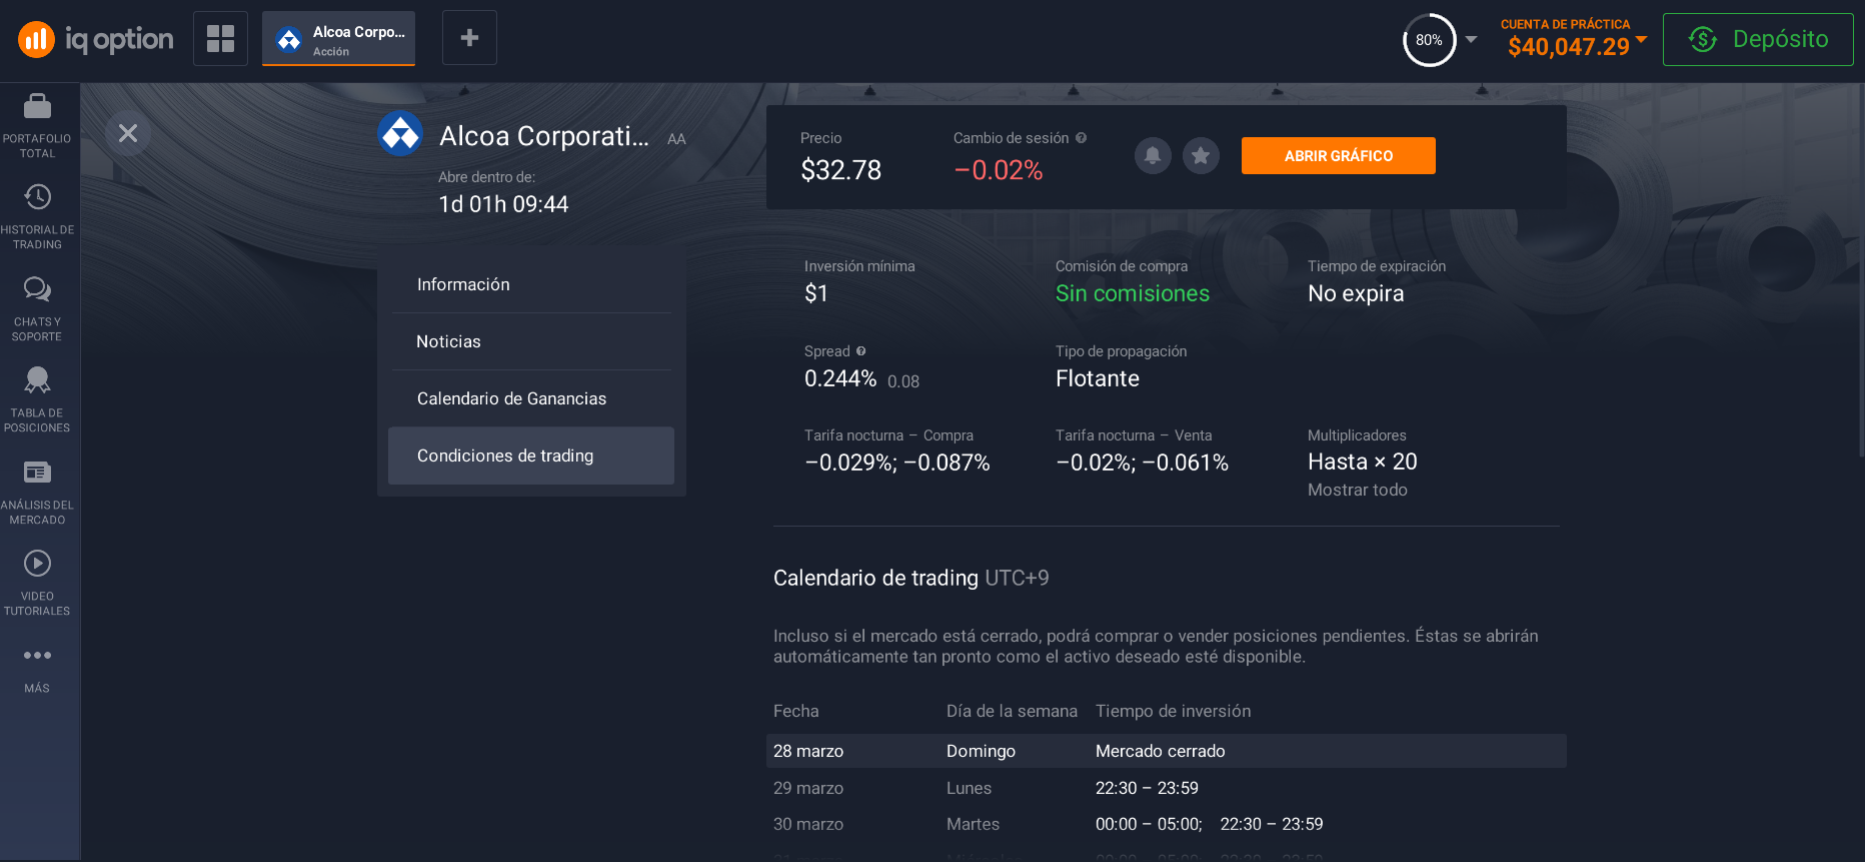This screenshot has height=862, width=1865.
Task: Click the Flotante spread type value
Action: click(1097, 379)
